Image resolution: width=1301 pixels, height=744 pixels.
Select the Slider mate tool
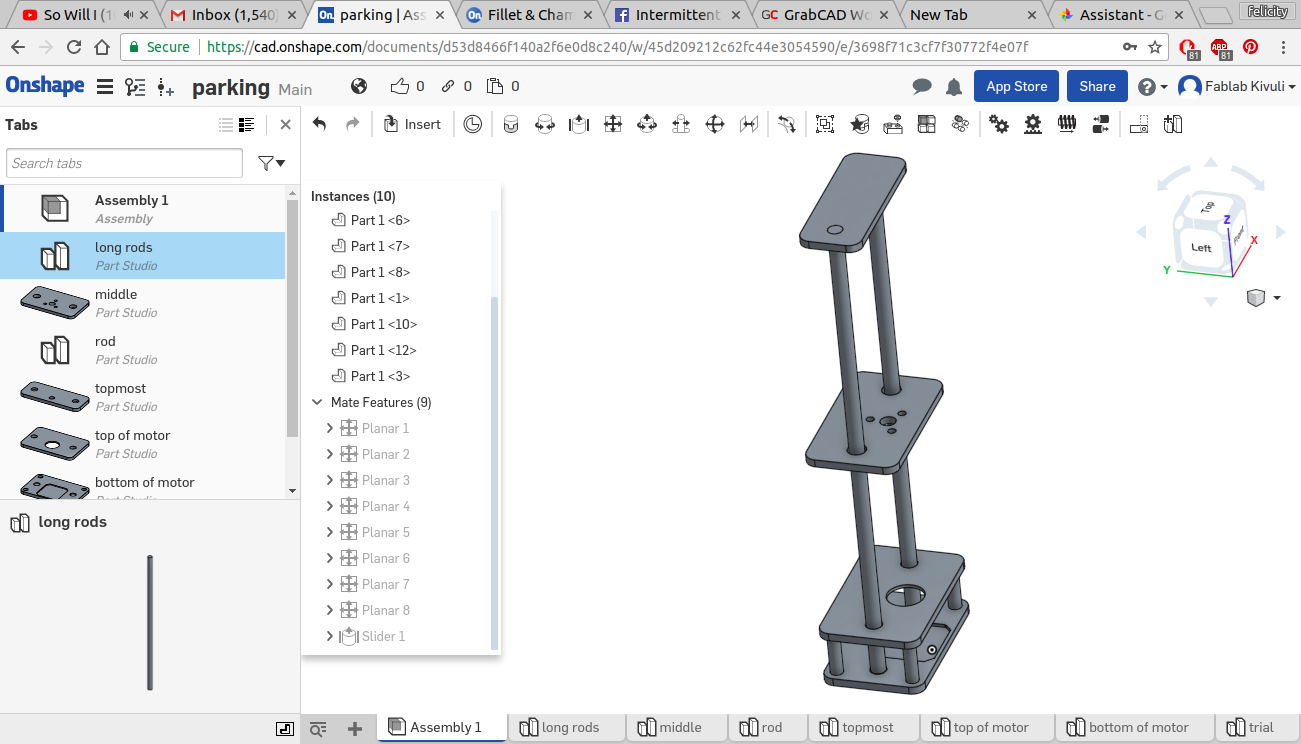579,124
